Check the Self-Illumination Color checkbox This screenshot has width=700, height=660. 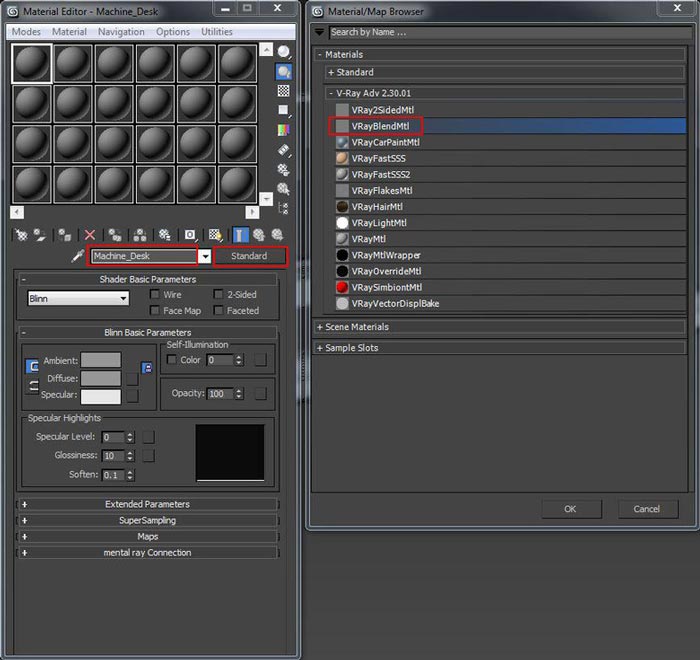171,359
